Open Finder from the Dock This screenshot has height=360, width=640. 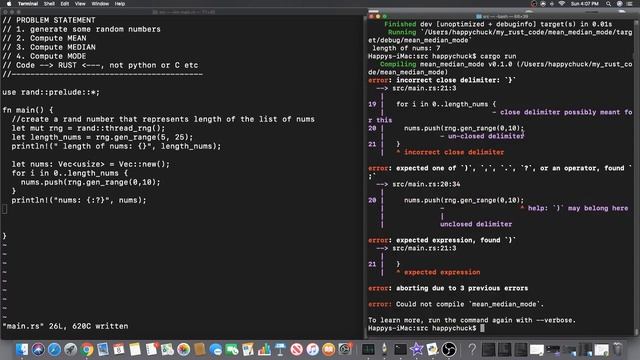pos(22,349)
